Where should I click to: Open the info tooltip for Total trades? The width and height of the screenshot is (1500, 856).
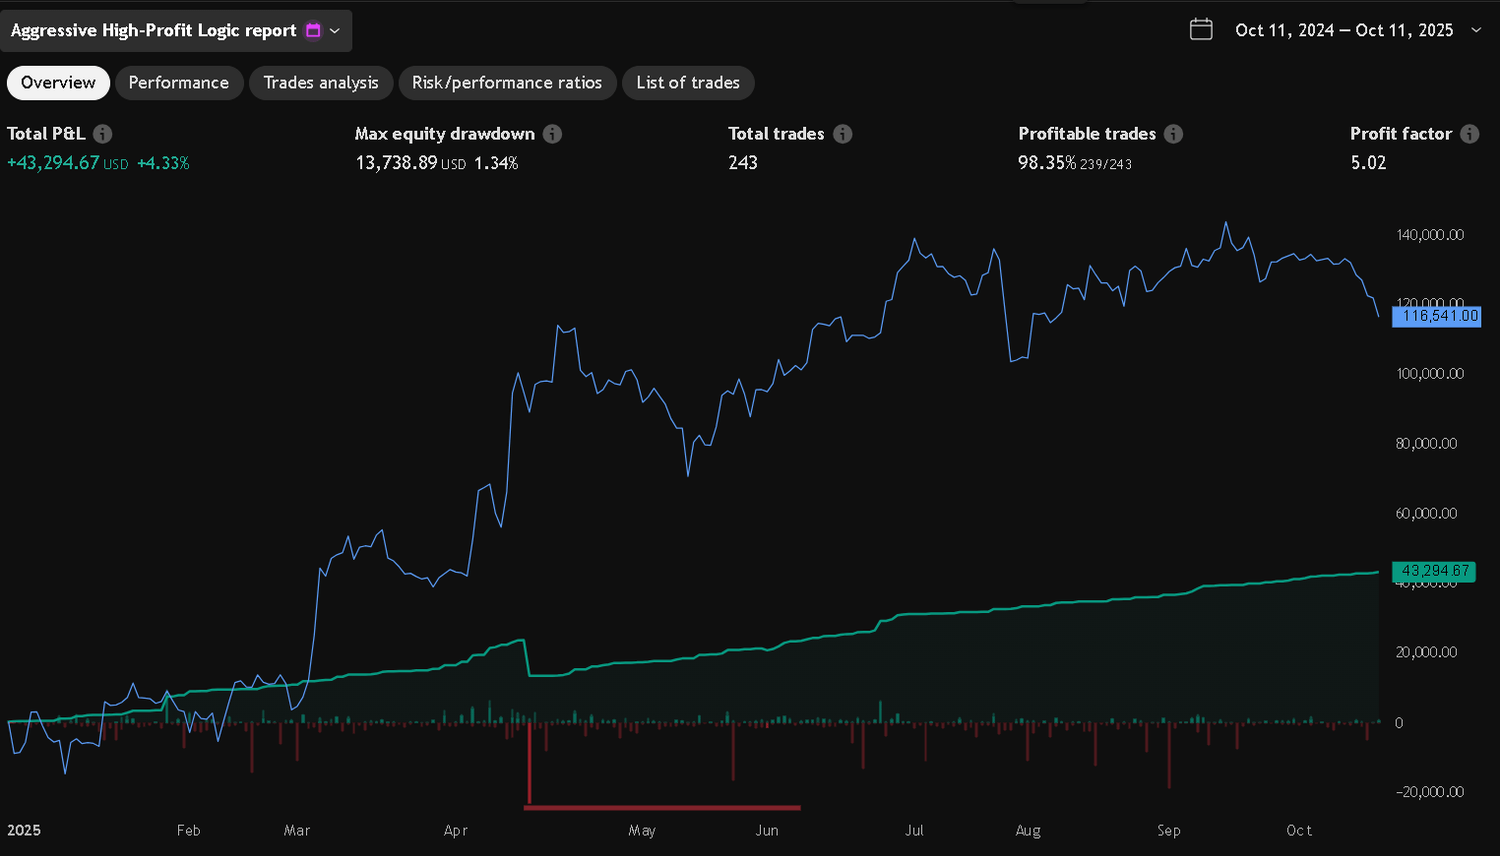point(843,134)
